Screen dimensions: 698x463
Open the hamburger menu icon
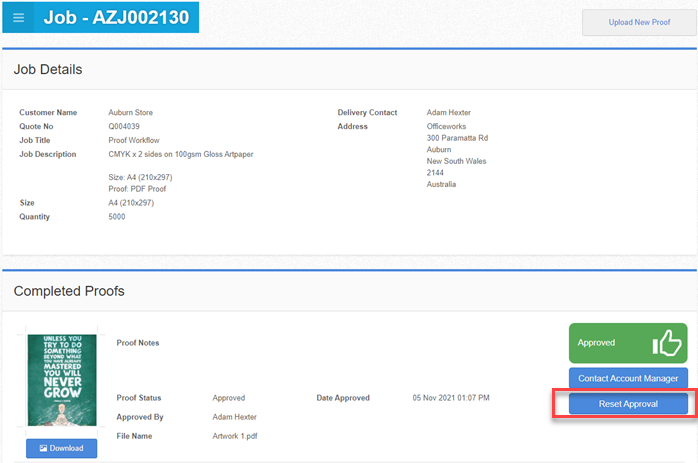click(18, 17)
